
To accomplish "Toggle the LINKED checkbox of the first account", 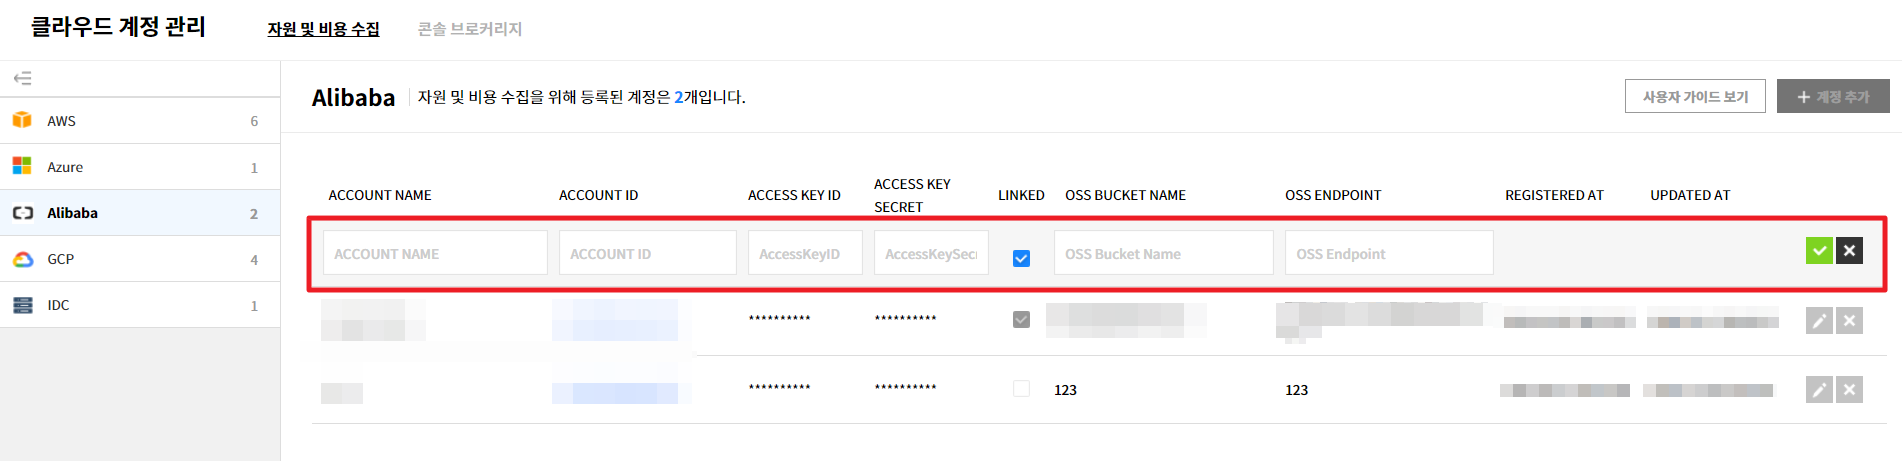I will point(1021,320).
